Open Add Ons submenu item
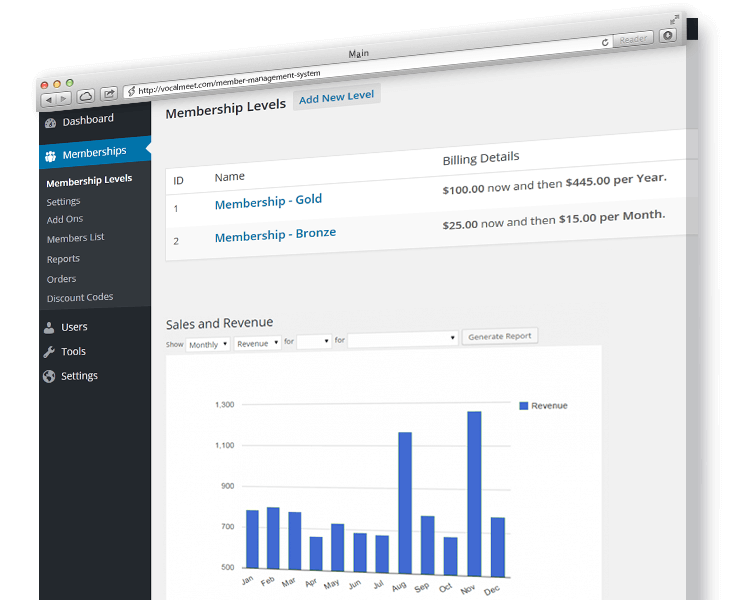The height and width of the screenshot is (600, 731). pyautogui.click(x=65, y=219)
